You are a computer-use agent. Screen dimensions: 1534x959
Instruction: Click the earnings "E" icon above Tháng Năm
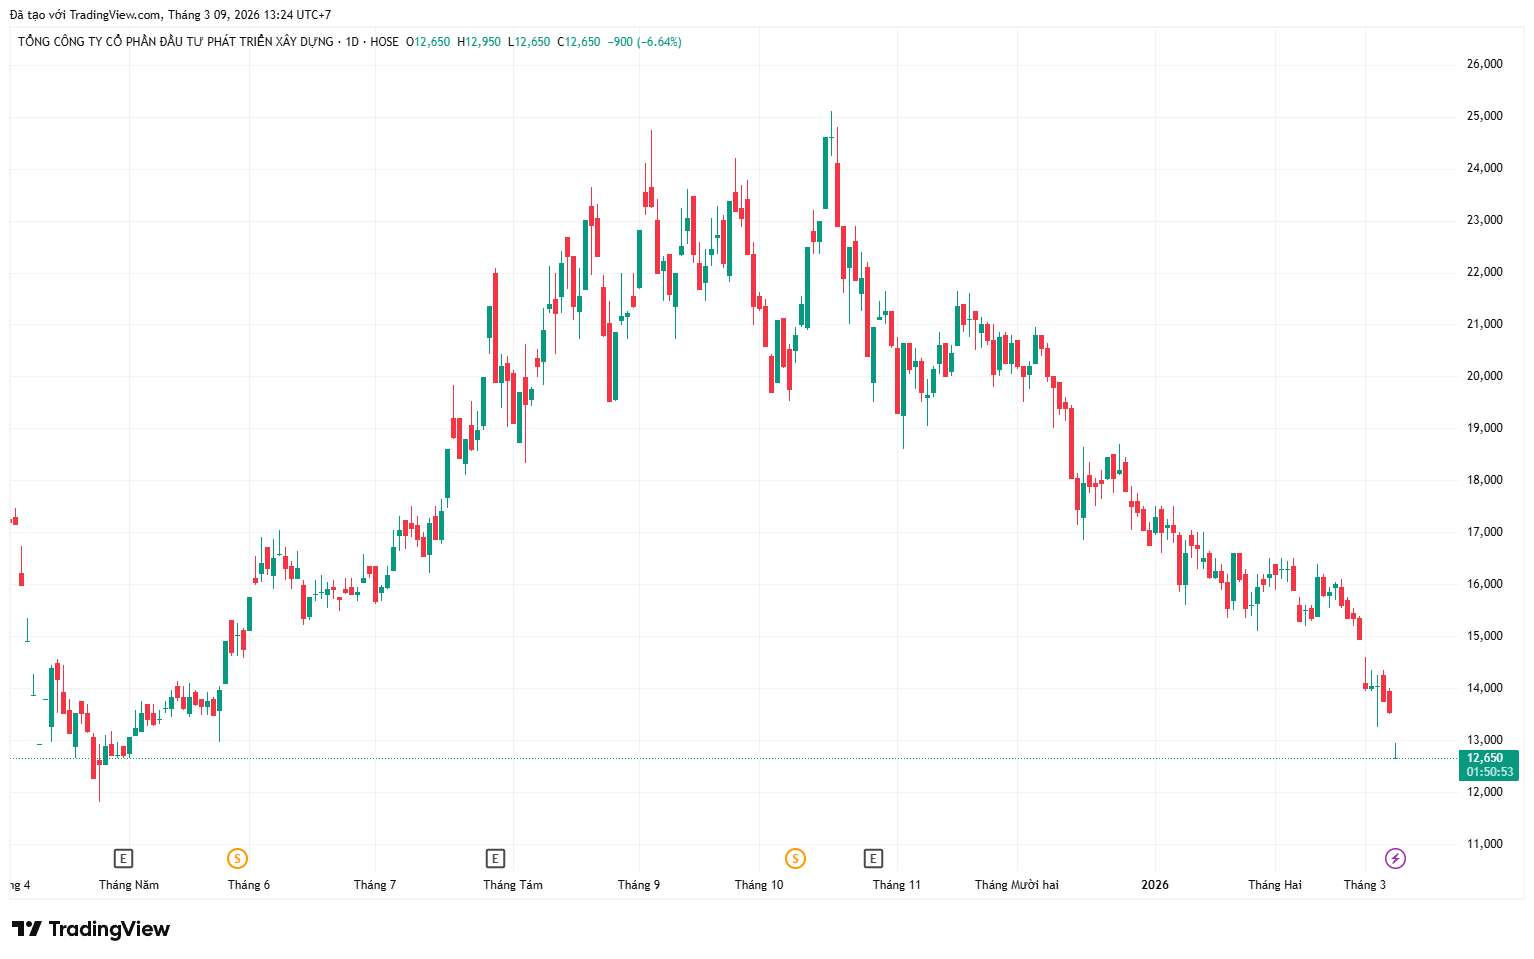click(124, 858)
